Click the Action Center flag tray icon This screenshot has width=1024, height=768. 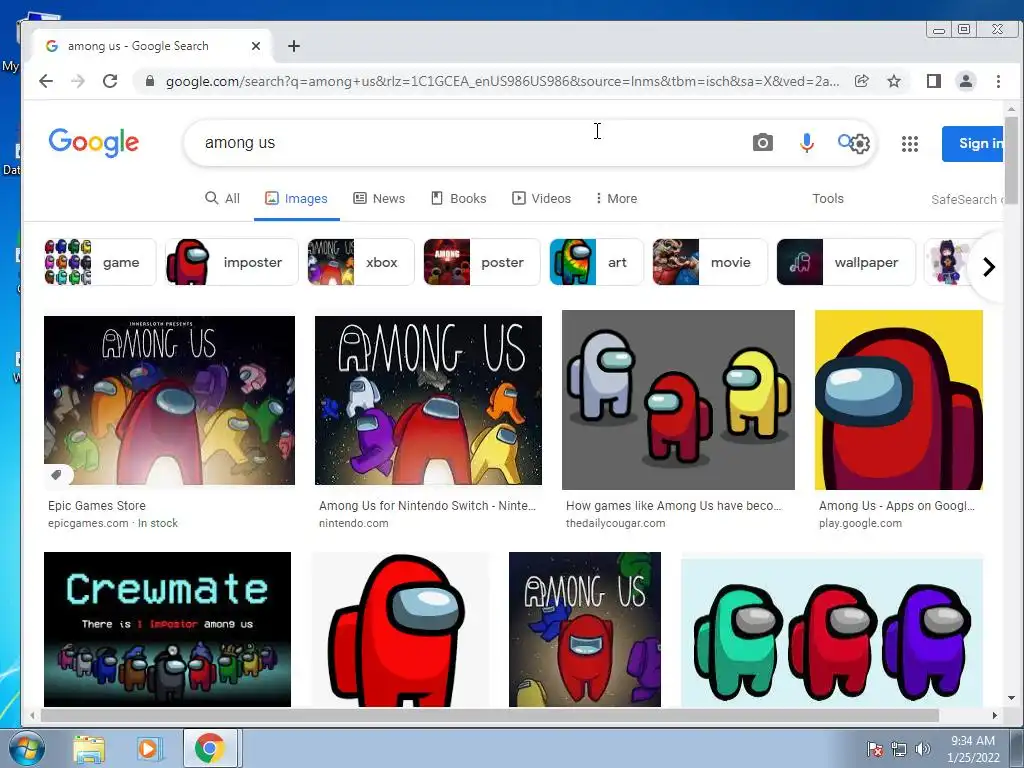click(x=874, y=749)
